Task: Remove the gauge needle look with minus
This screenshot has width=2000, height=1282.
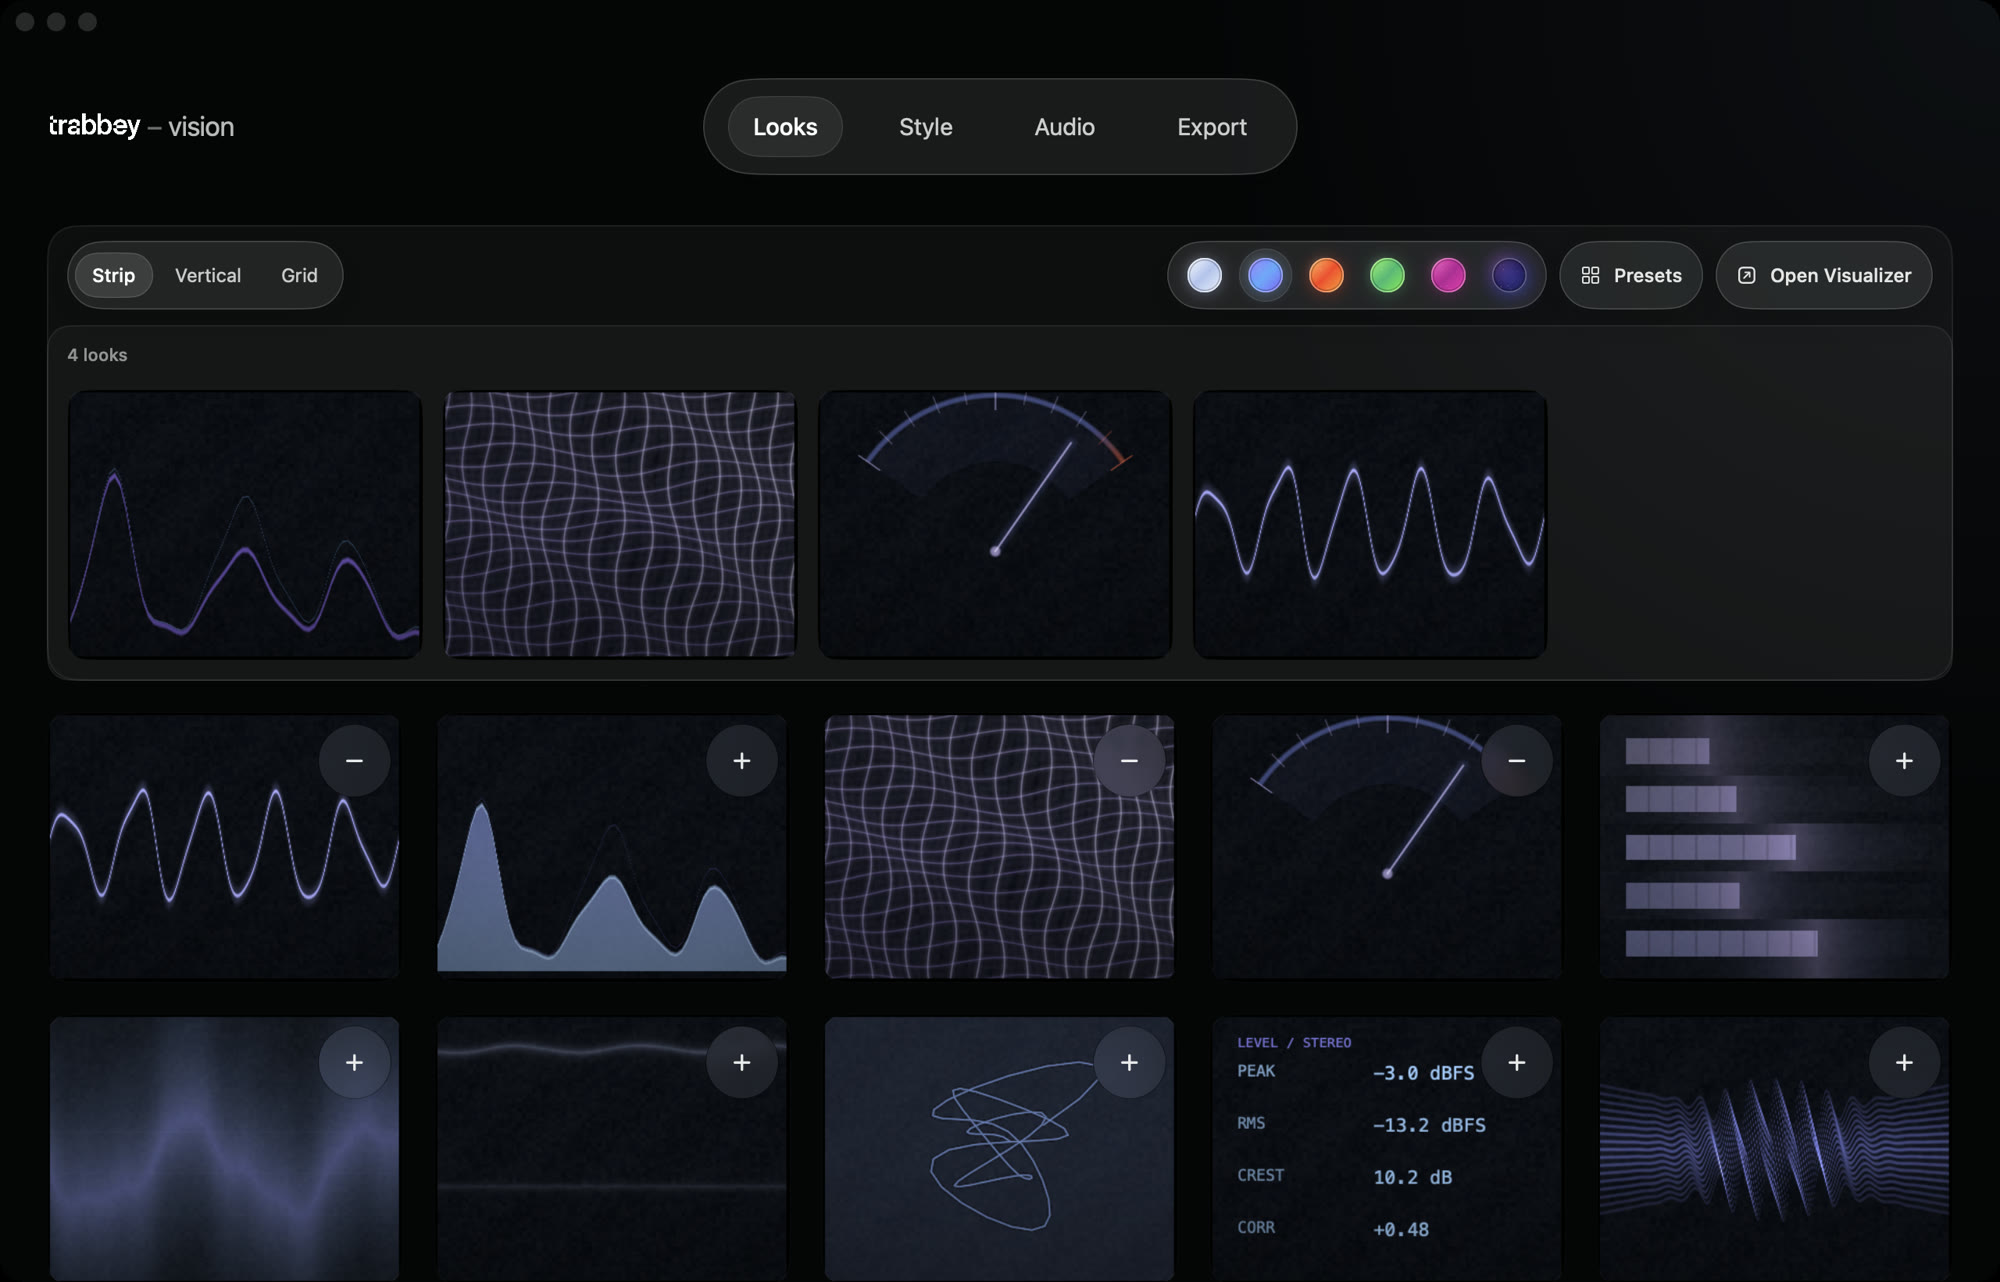Action: 1516,761
